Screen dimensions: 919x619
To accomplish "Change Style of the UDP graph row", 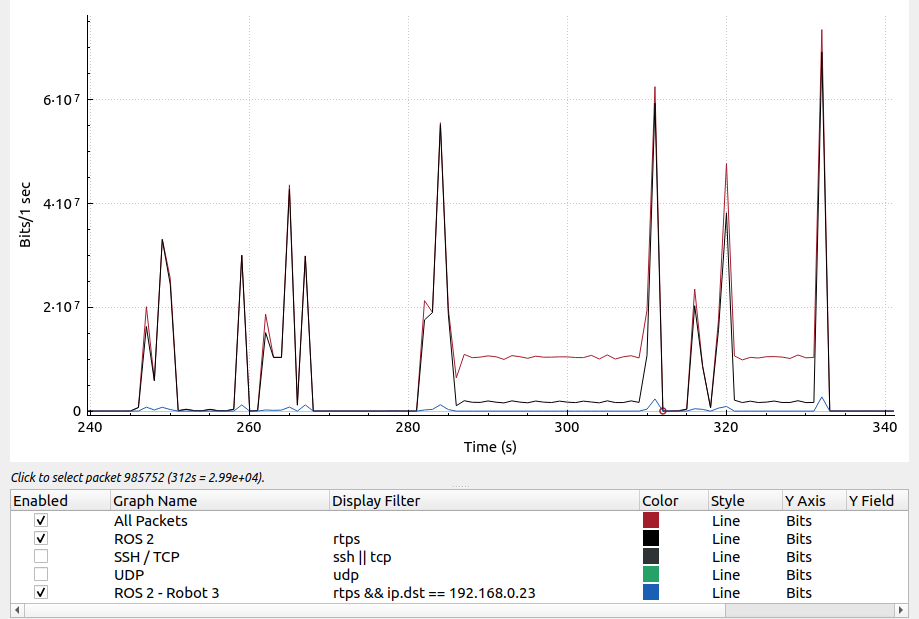I will pos(727,575).
